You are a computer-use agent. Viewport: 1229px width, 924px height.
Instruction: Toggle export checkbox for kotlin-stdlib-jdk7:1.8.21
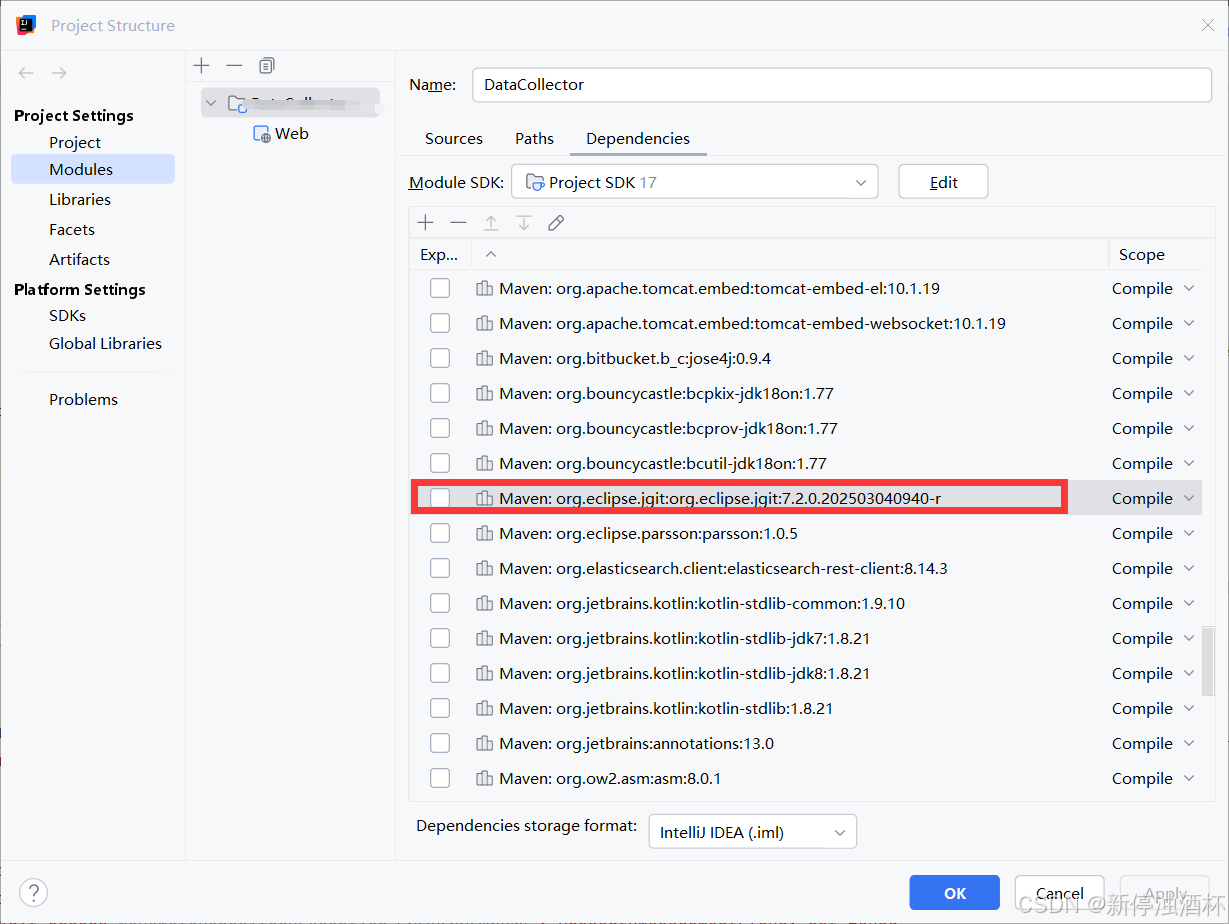tap(440, 638)
